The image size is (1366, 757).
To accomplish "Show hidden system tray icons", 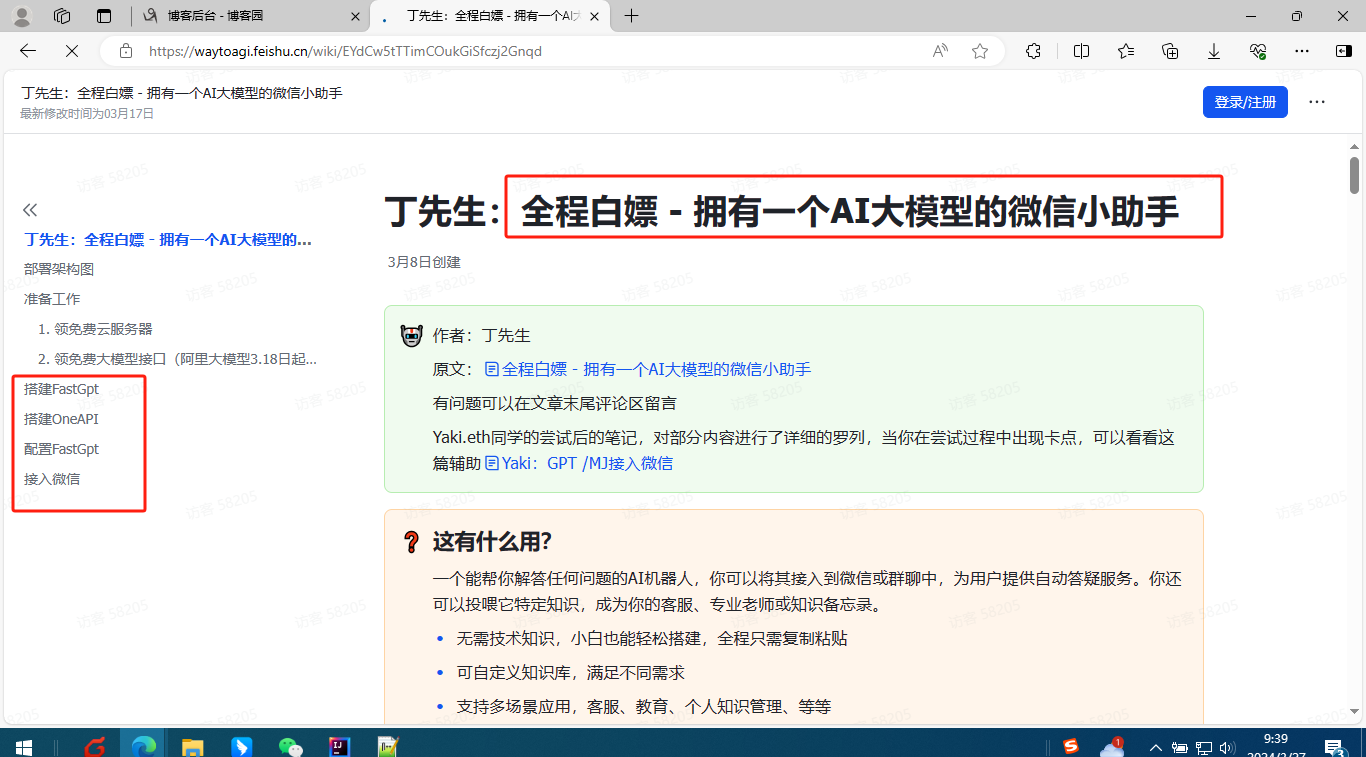I will pos(1156,747).
